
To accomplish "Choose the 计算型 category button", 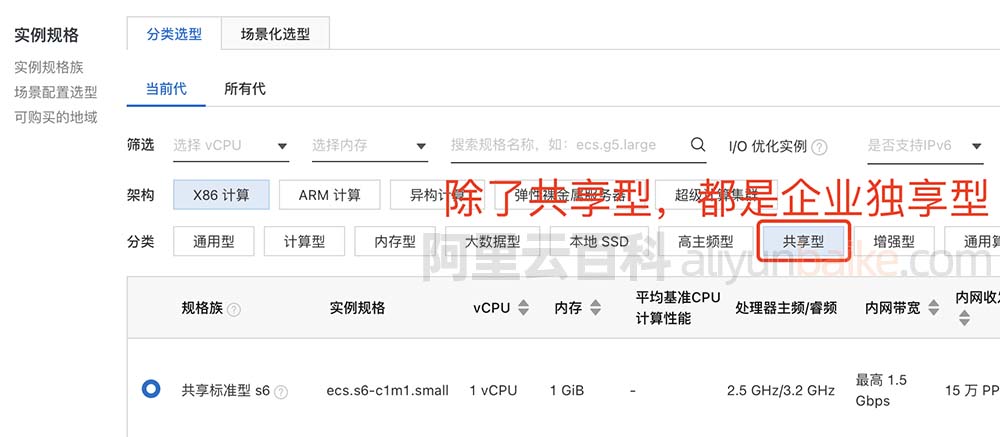I will point(304,242).
